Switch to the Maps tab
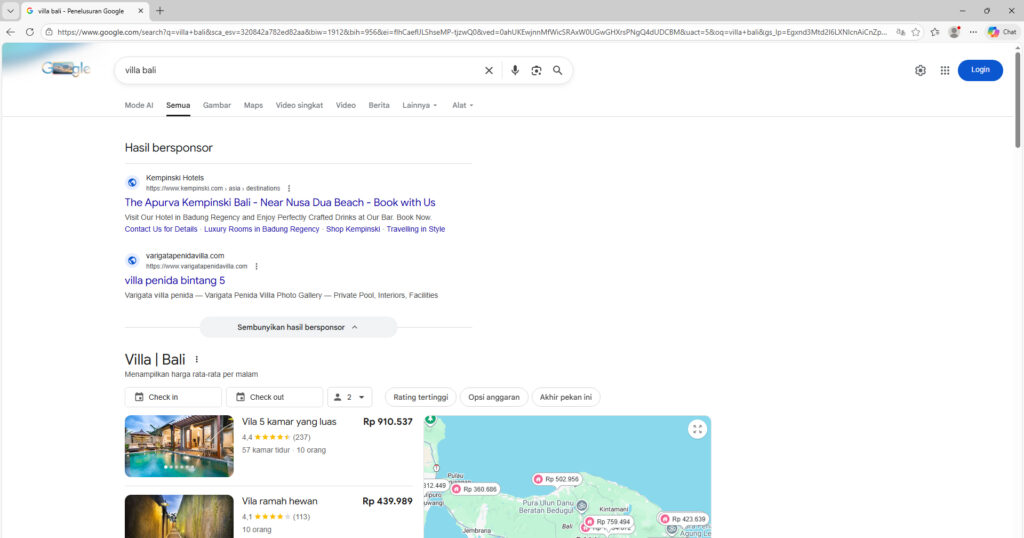This screenshot has height=538, width=1024. click(253, 105)
